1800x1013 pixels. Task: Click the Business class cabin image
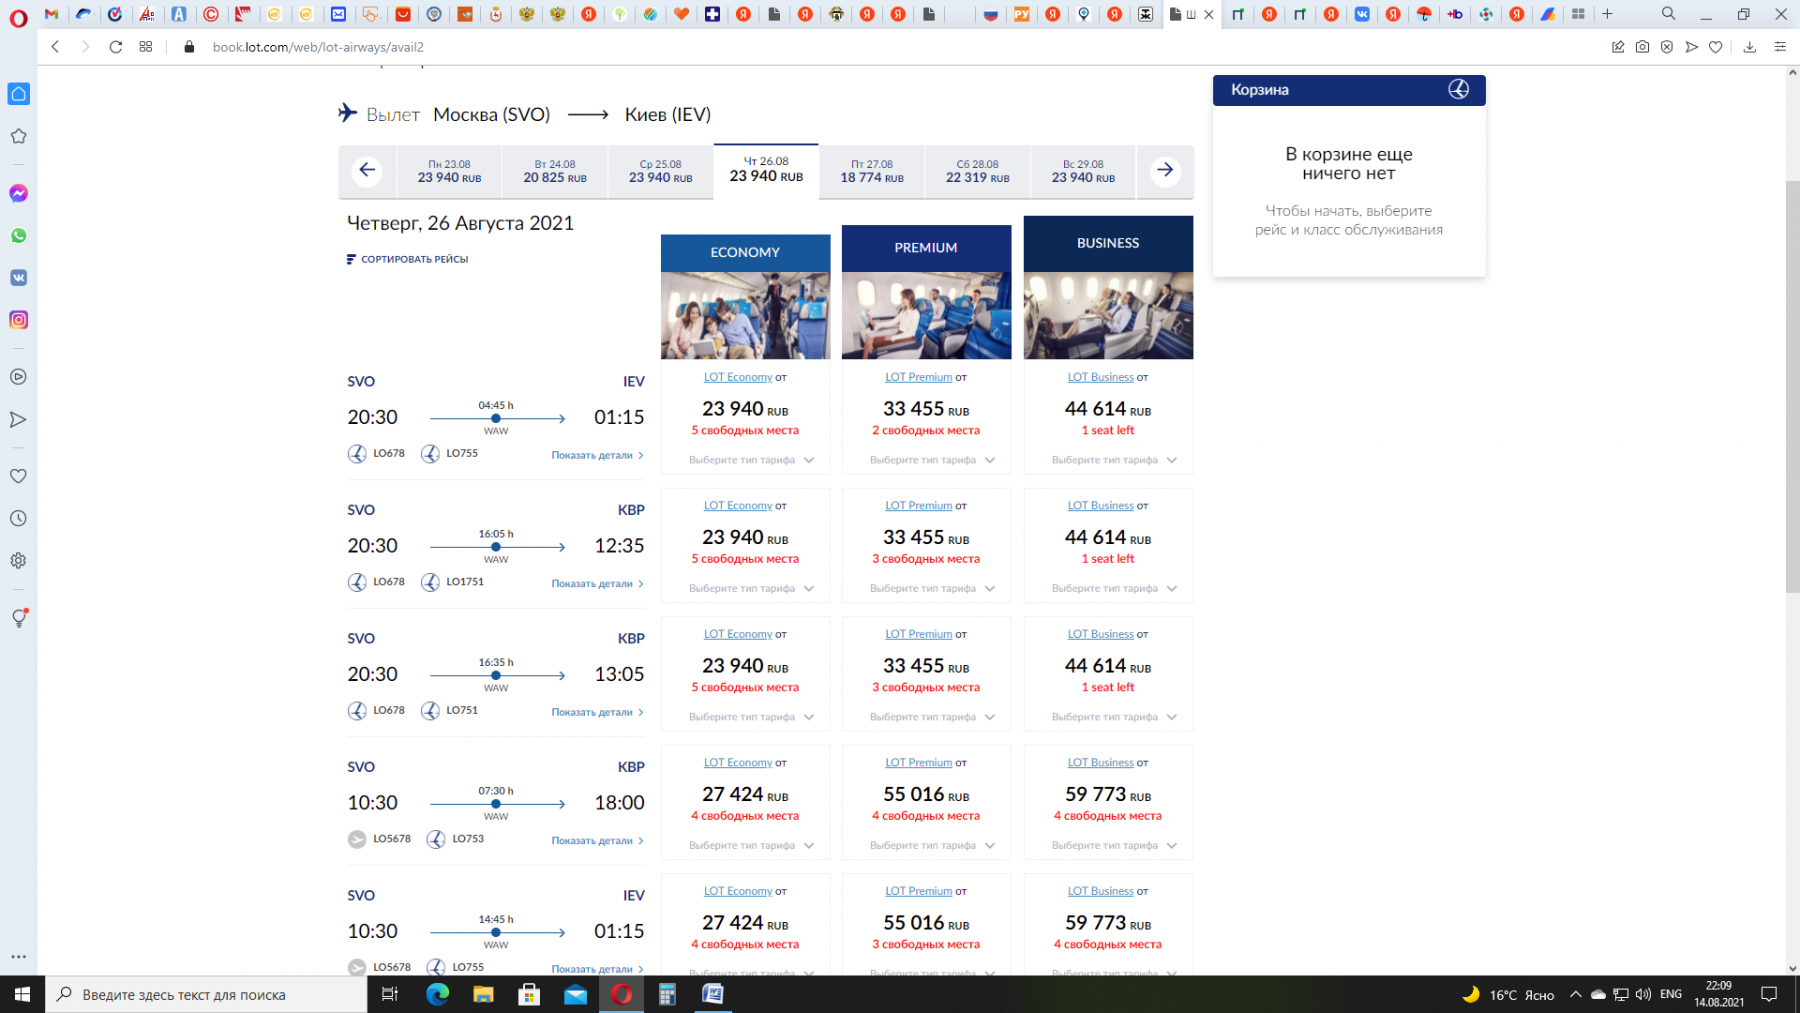tap(1108, 315)
